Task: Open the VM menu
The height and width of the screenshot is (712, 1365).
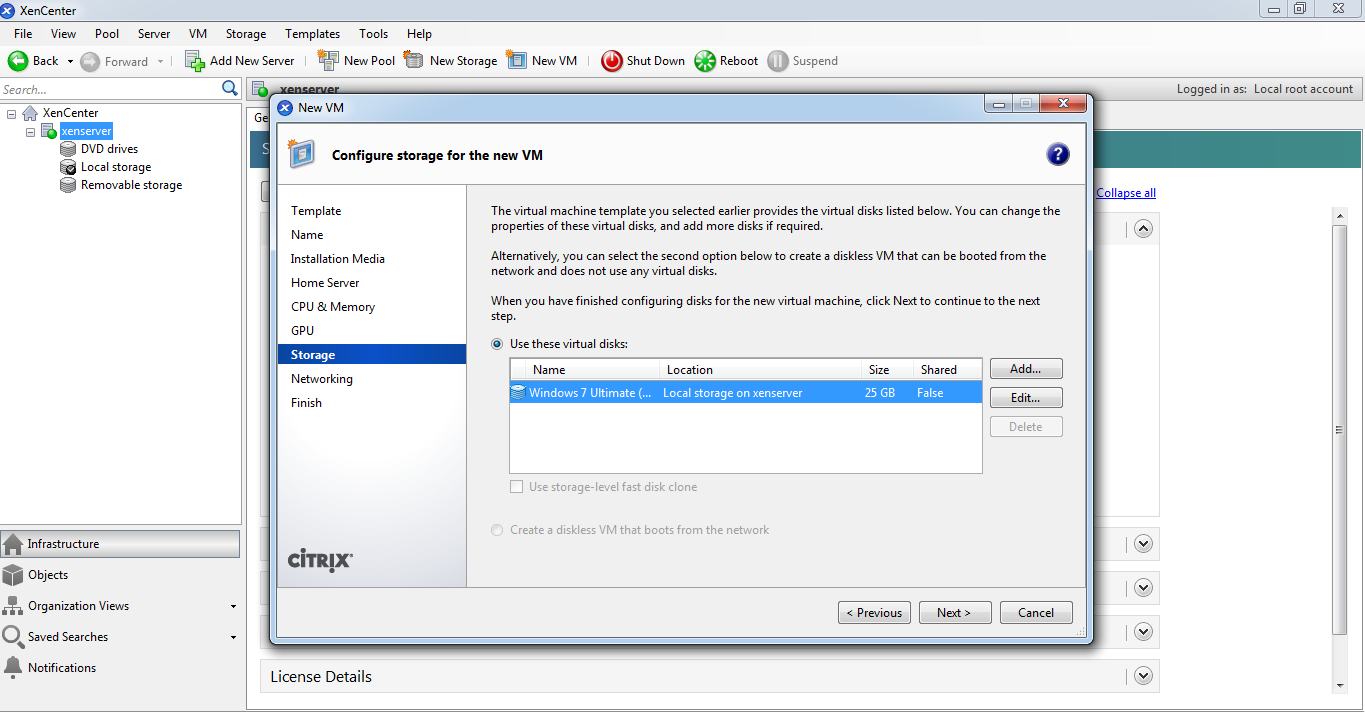Action: [198, 34]
